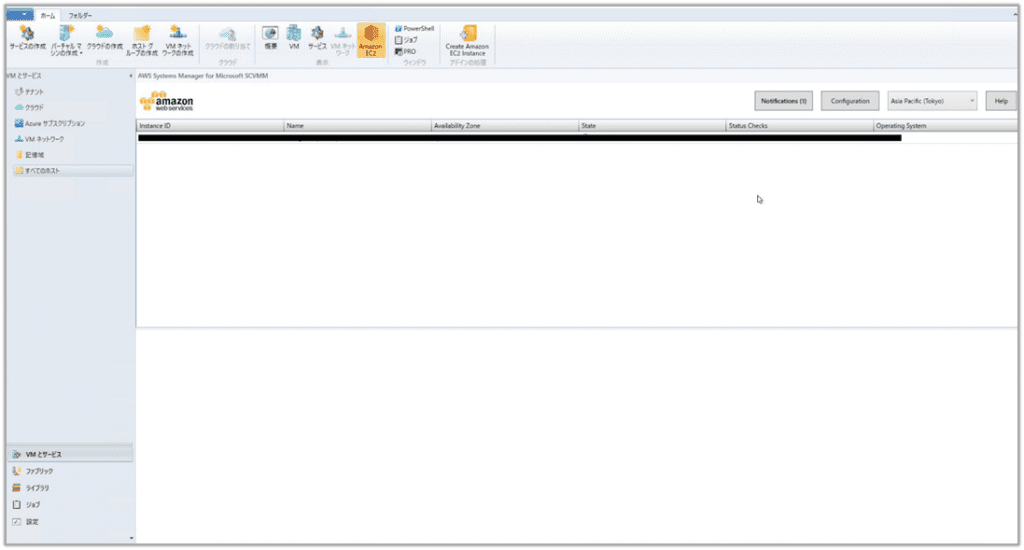
Task: Select すべてのホスト in the navigation tree
Action: [72, 170]
